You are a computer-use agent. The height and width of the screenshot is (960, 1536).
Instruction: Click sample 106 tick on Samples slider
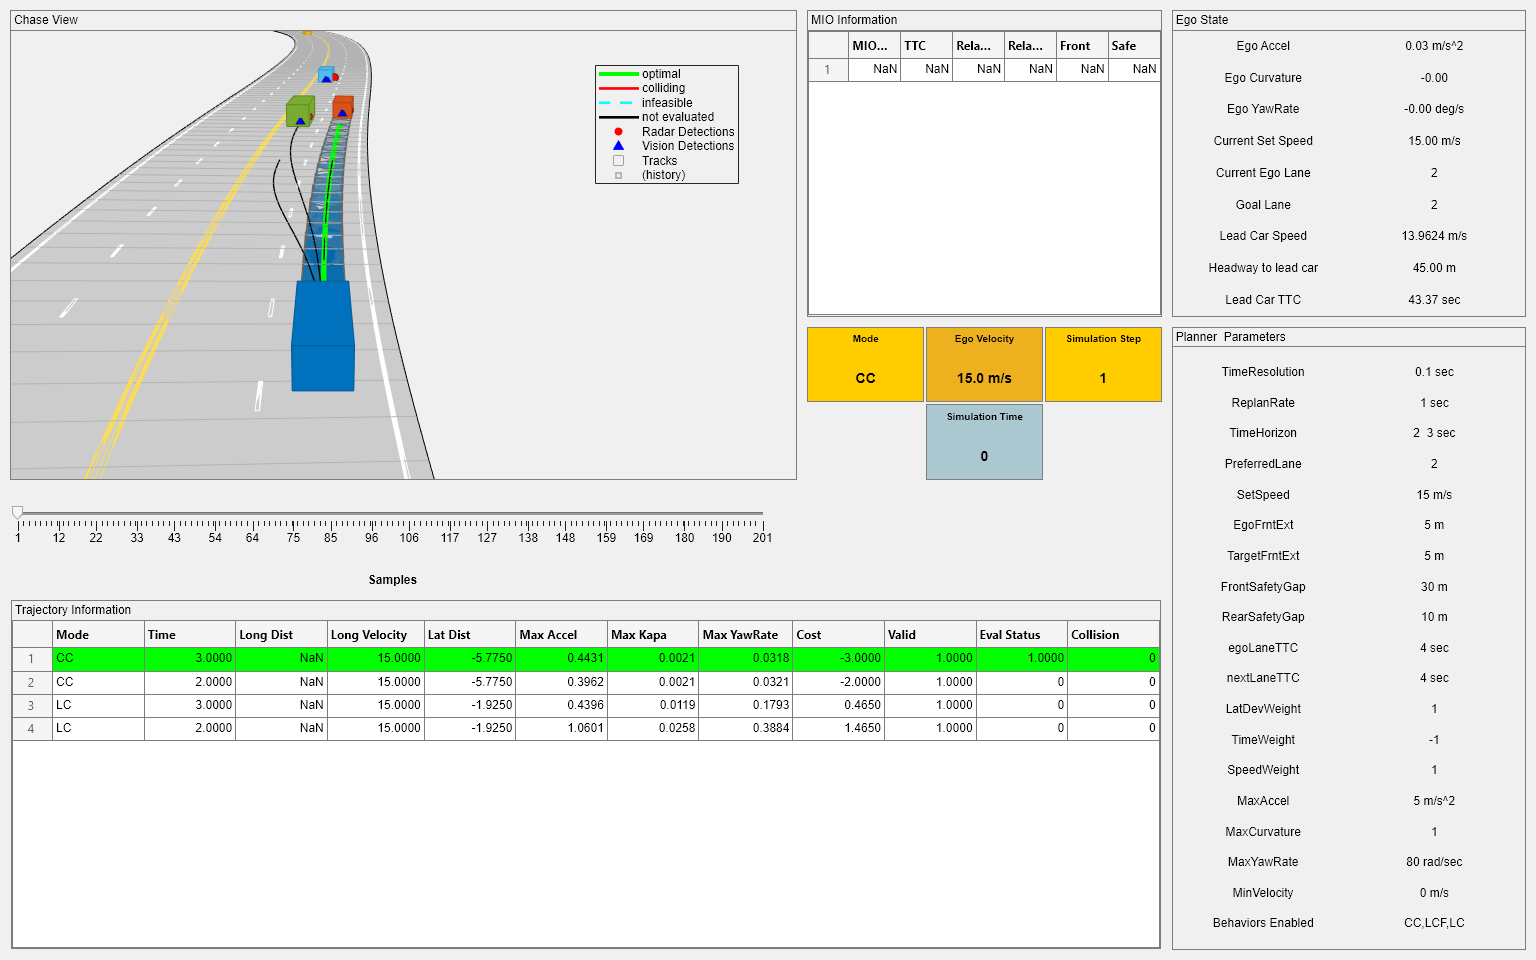click(x=409, y=524)
